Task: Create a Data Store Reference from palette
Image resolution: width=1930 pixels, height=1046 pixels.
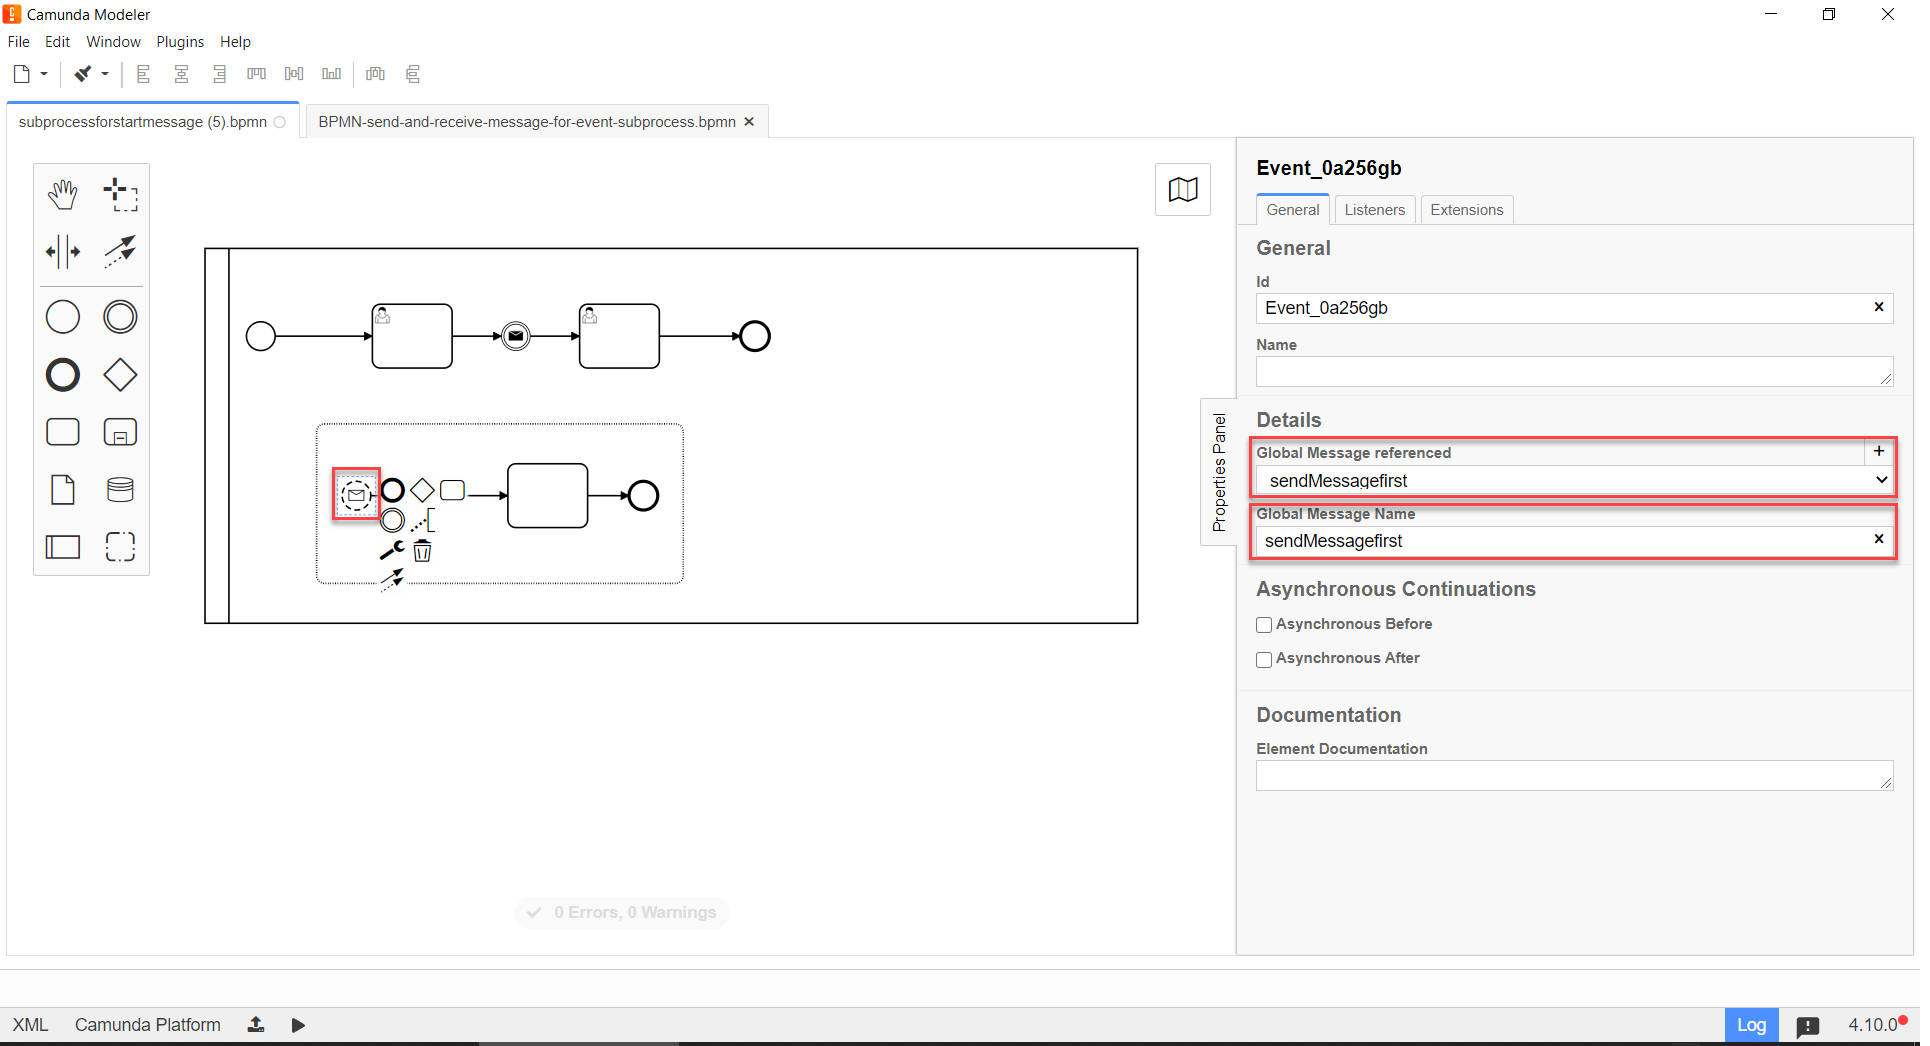Action: [121, 489]
